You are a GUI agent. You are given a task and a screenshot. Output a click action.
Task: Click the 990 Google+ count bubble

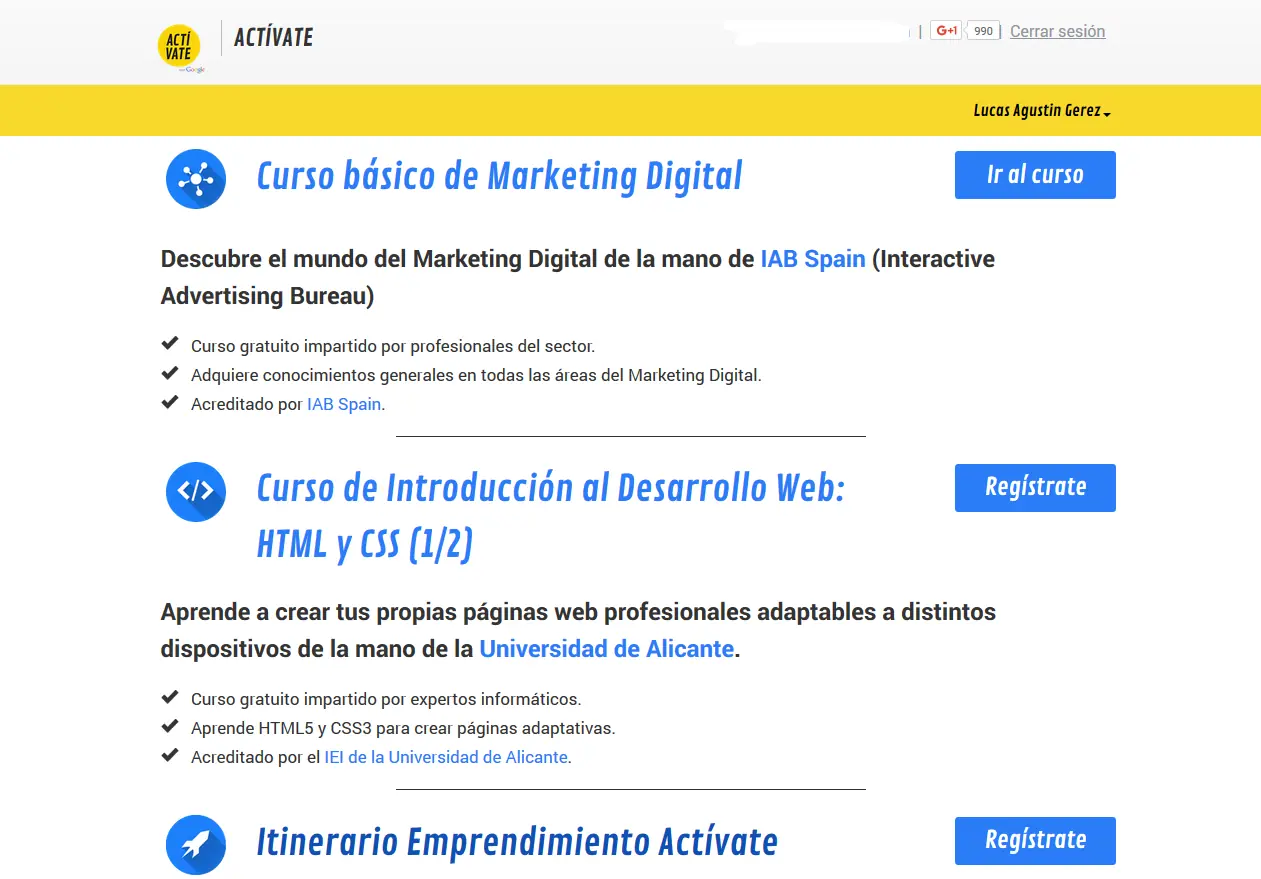point(983,31)
